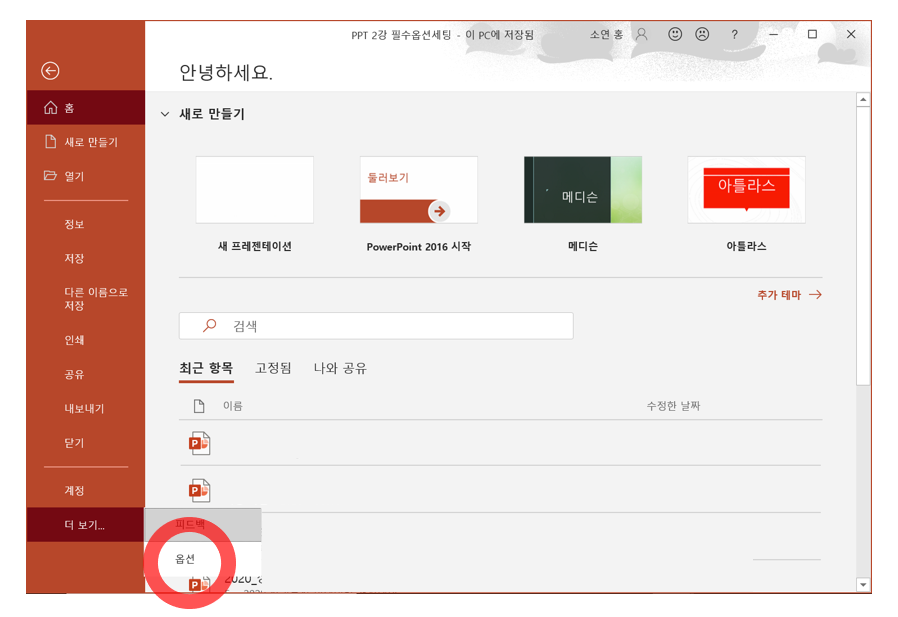Choose 저장 in the sidebar
The image size is (898, 617).
pos(85,258)
